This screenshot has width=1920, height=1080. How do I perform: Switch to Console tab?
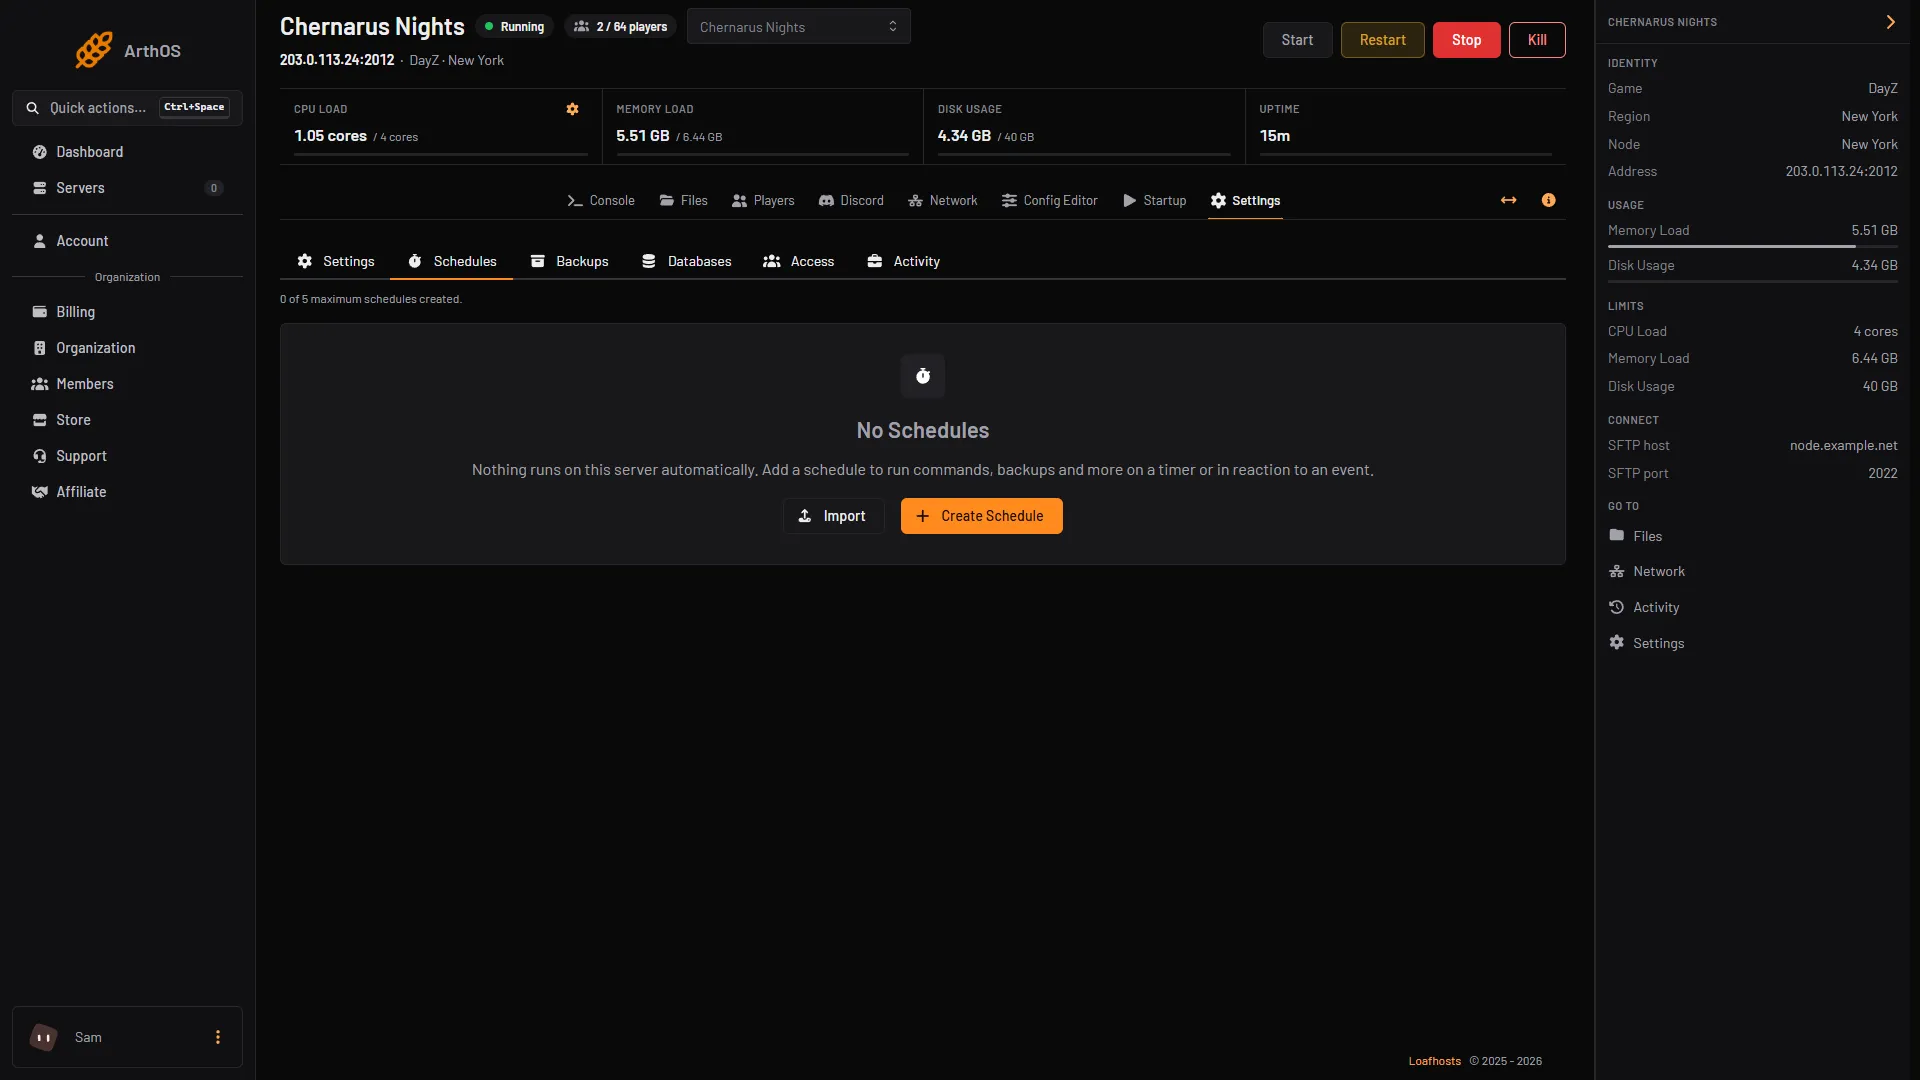click(x=601, y=200)
